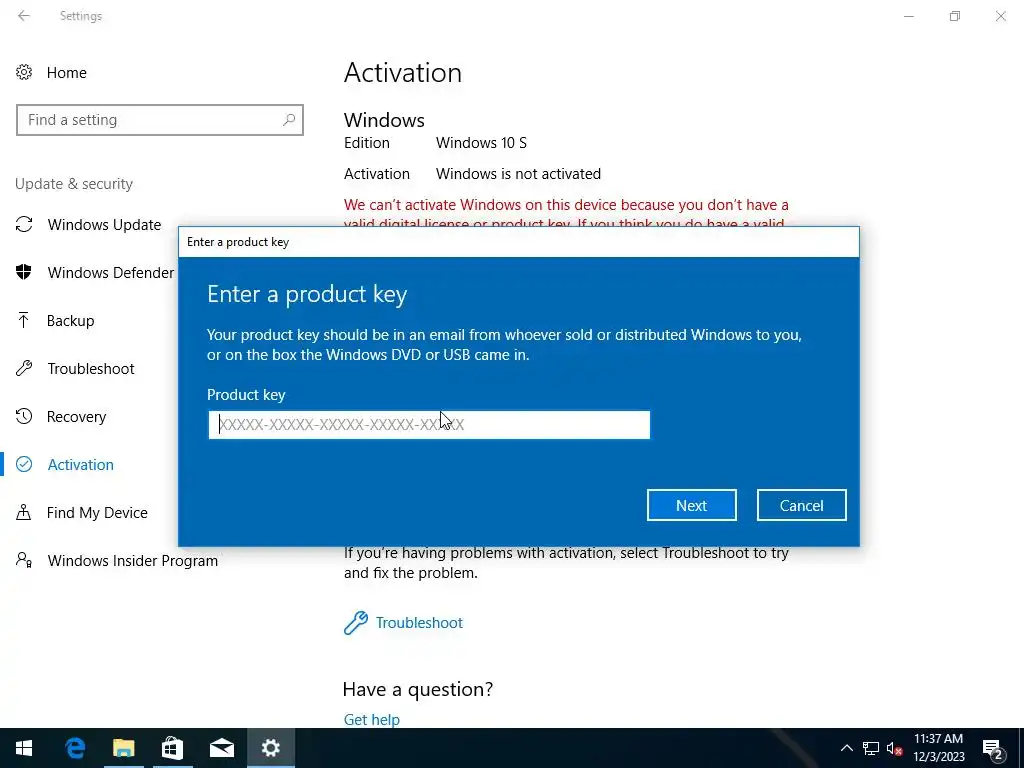Click the Find My Device person icon
This screenshot has width=1024, height=768.
[24, 512]
